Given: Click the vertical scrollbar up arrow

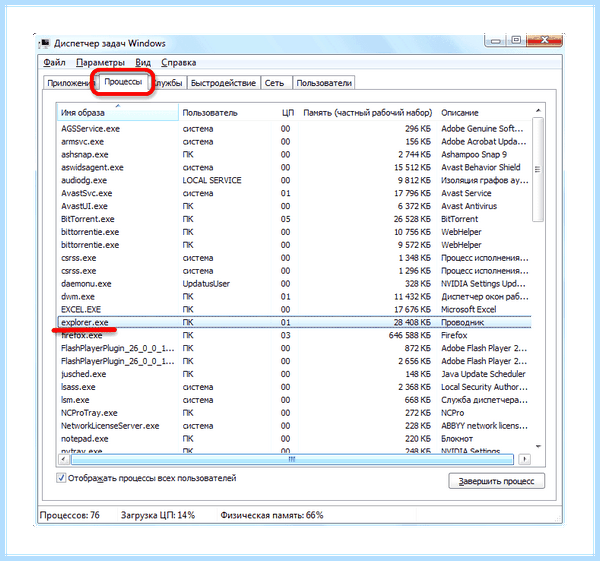Looking at the screenshot, I should click(538, 111).
